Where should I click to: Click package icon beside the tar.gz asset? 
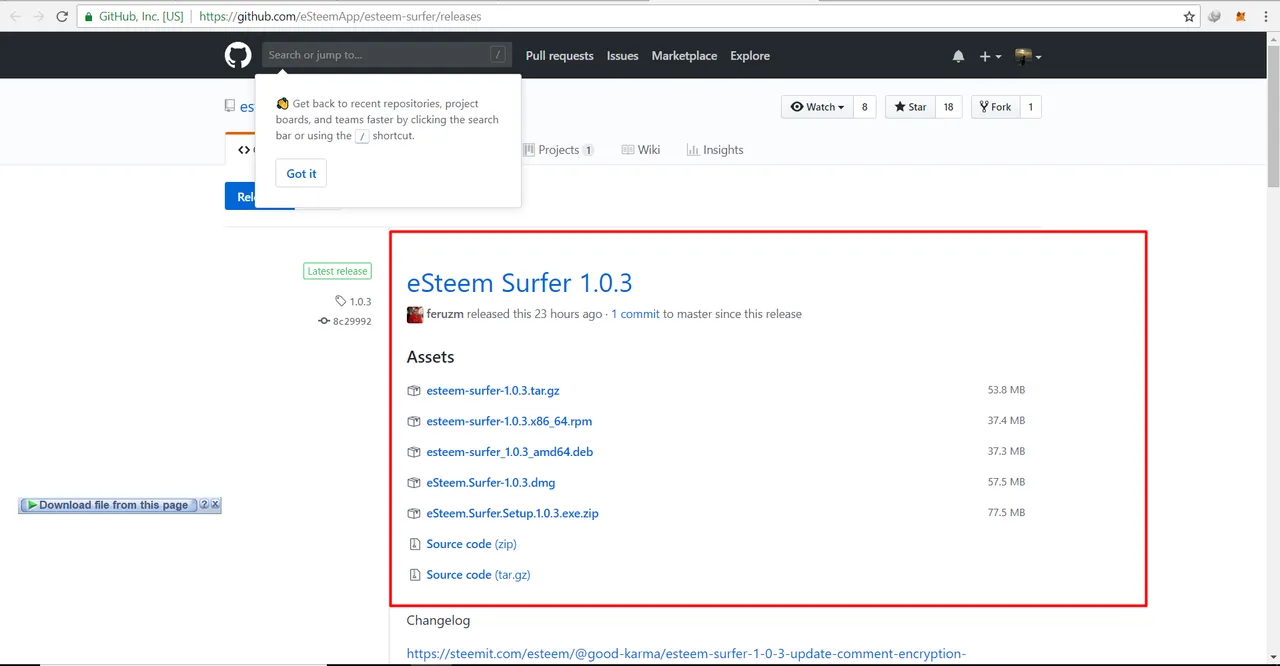[414, 391]
